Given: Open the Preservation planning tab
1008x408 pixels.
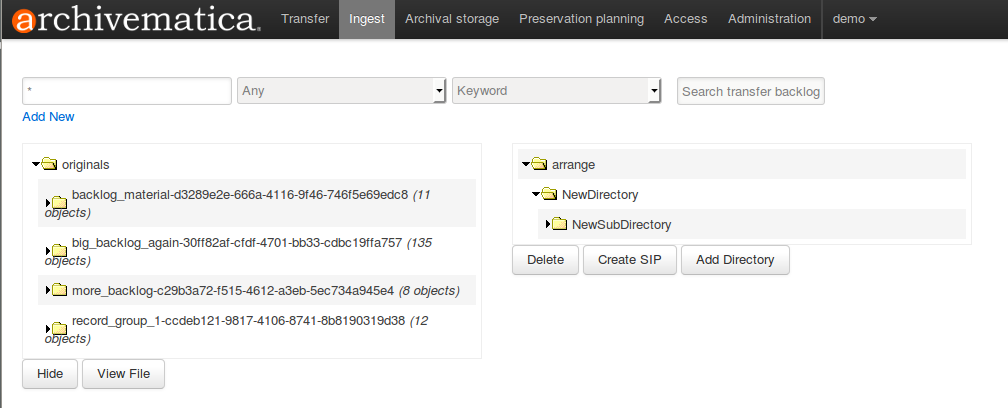Looking at the screenshot, I should (581, 19).
